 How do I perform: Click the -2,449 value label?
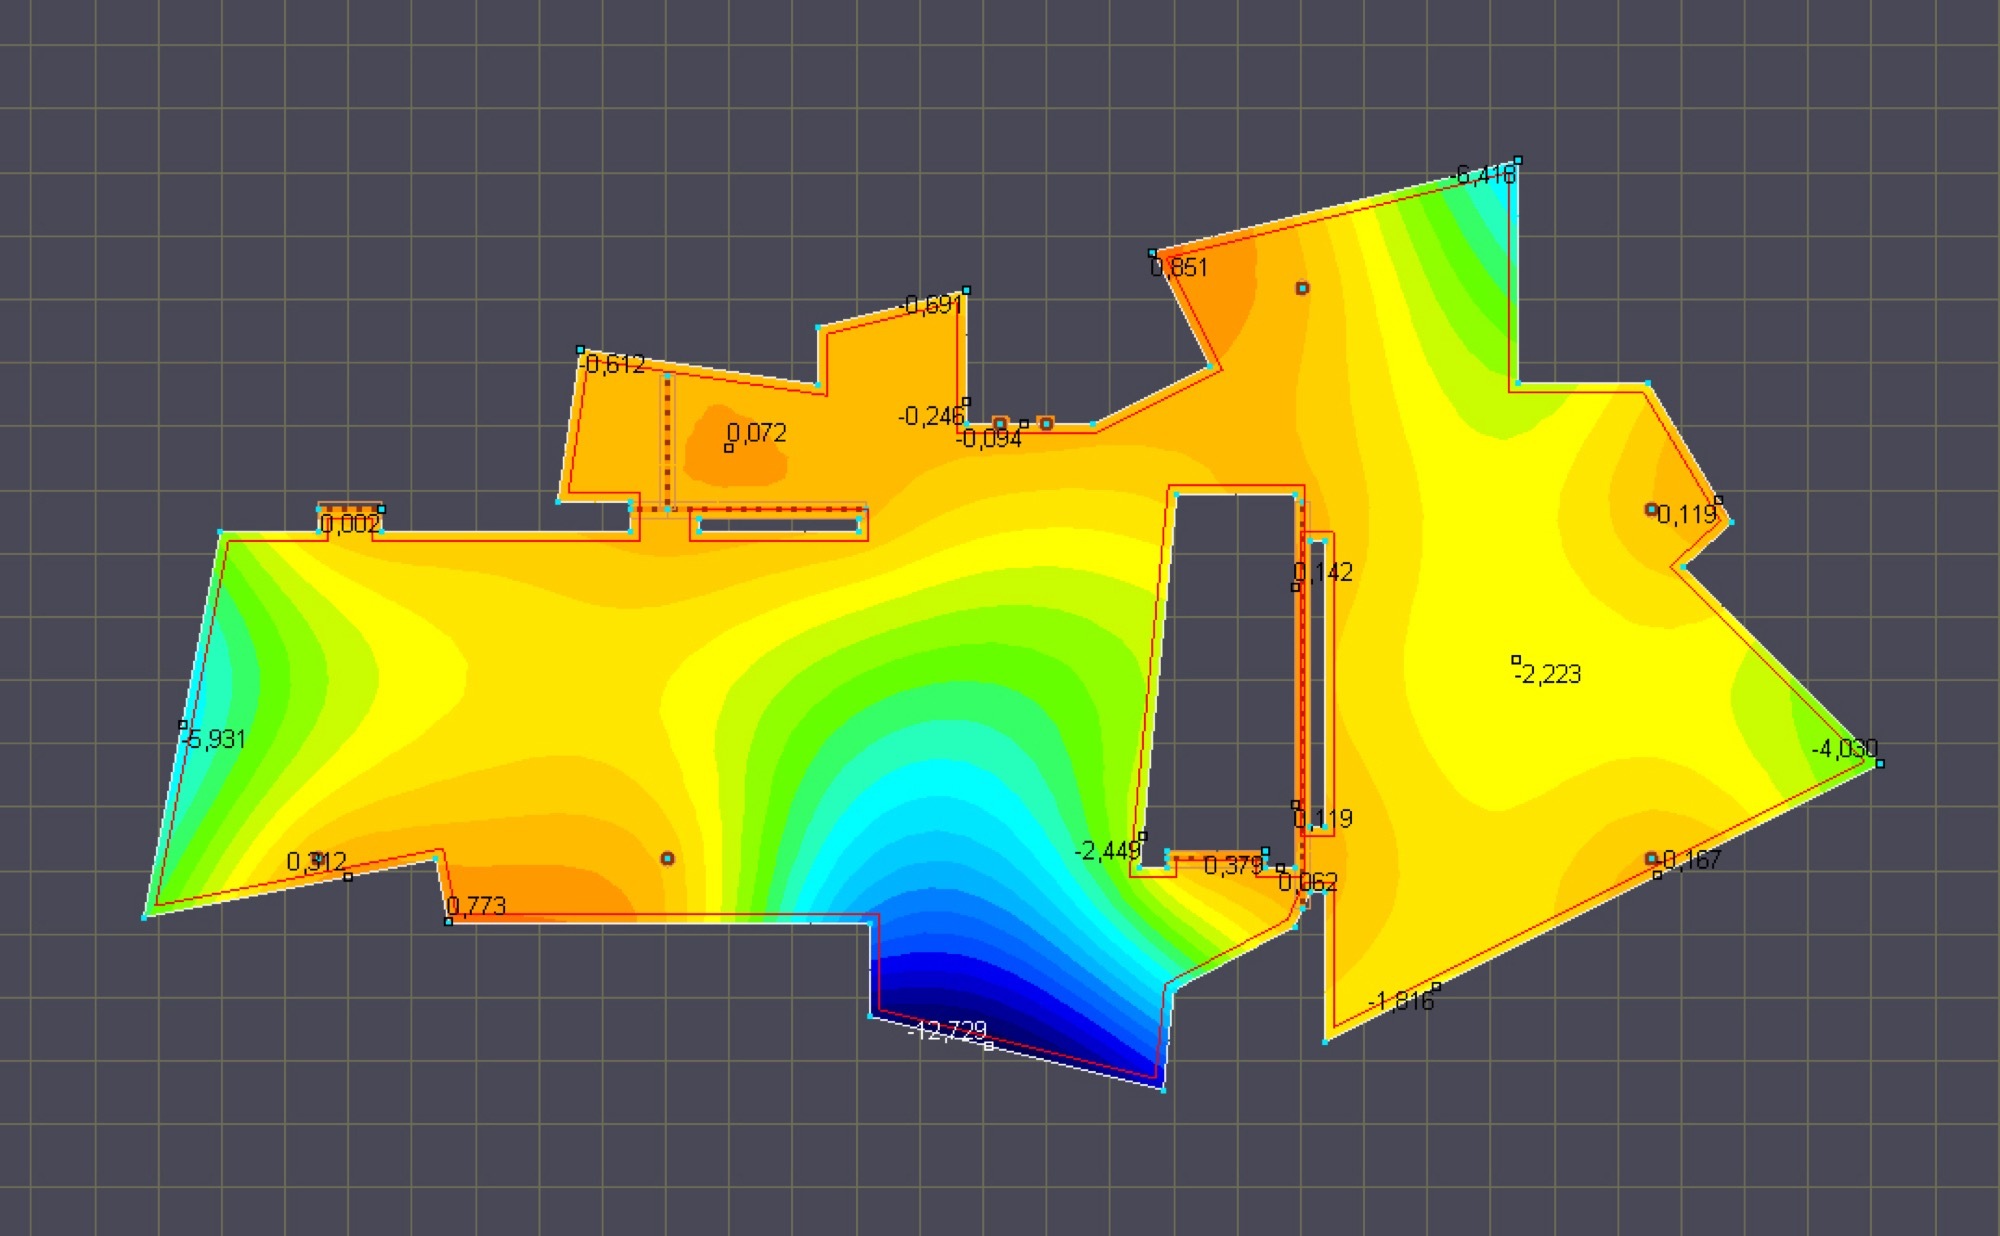pyautogui.click(x=1107, y=851)
